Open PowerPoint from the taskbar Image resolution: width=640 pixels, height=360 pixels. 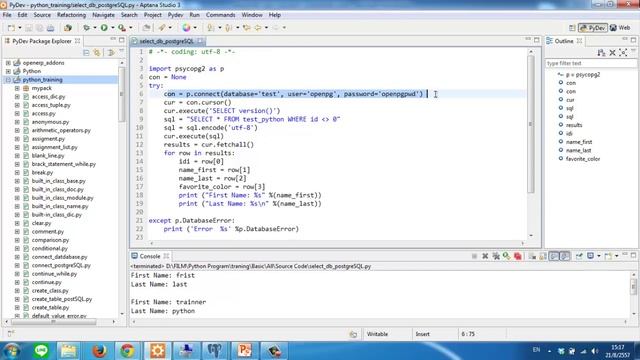[x=244, y=351]
